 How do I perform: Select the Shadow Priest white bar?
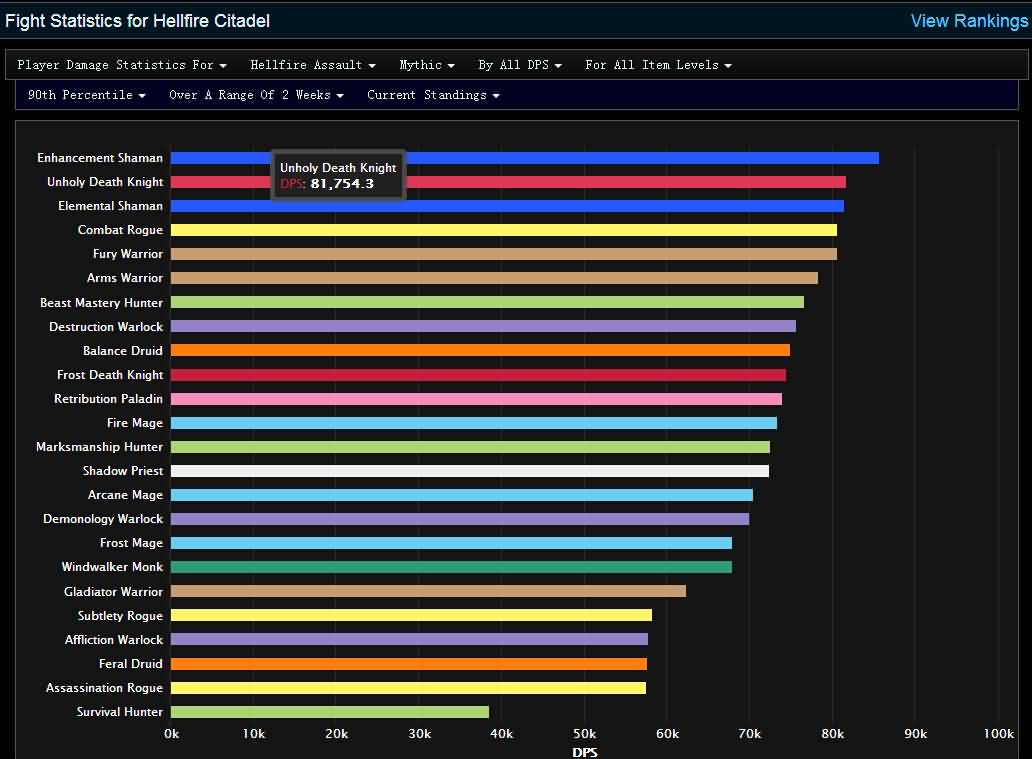[470, 471]
